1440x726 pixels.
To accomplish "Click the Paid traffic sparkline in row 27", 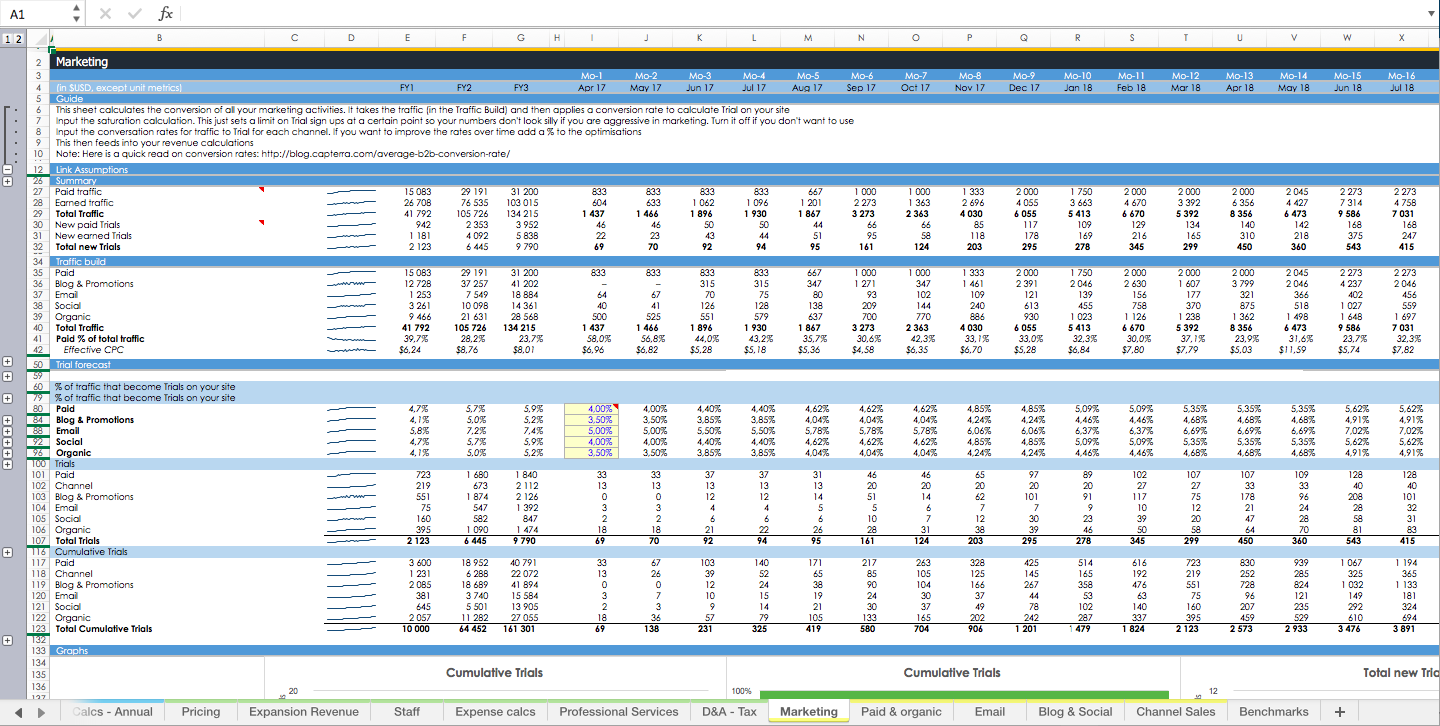I will click(351, 191).
